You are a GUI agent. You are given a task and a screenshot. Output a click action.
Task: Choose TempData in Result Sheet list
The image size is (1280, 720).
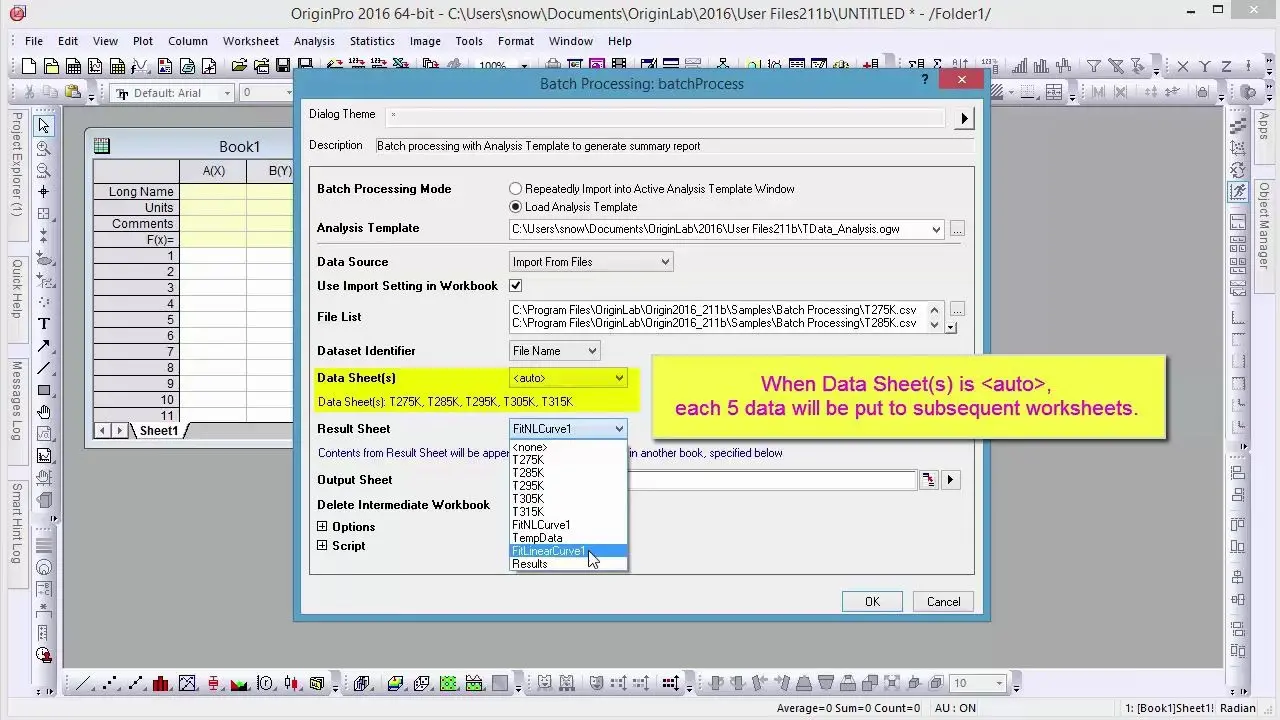[x=568, y=538]
